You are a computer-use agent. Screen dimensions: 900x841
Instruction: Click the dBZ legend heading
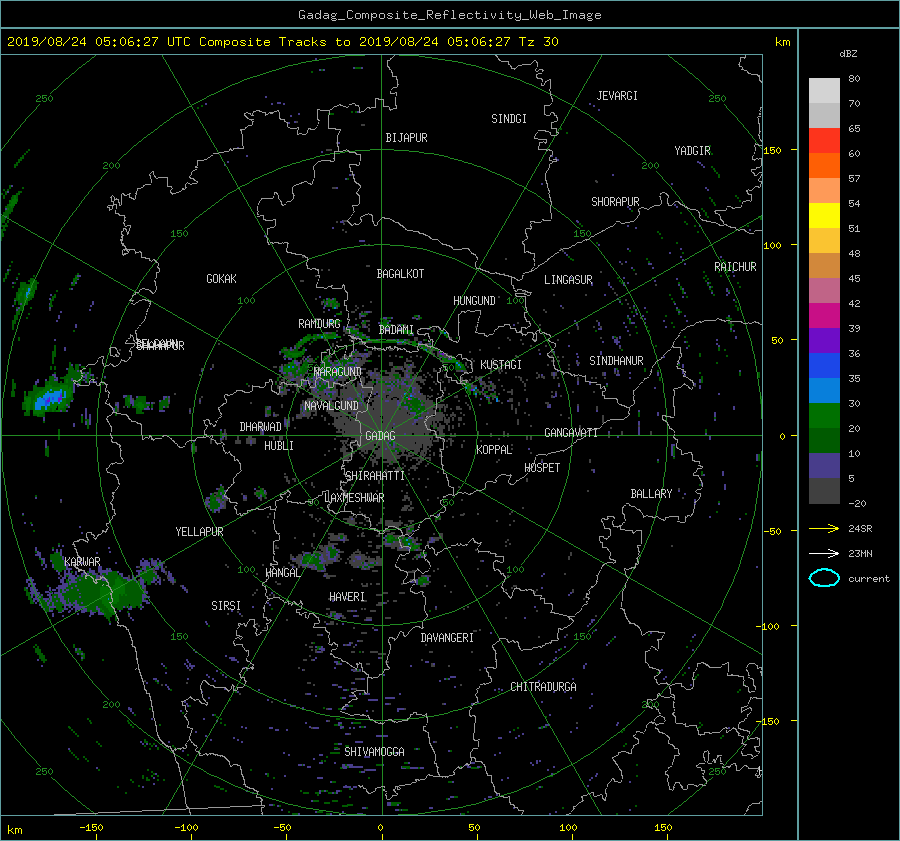(x=848, y=54)
